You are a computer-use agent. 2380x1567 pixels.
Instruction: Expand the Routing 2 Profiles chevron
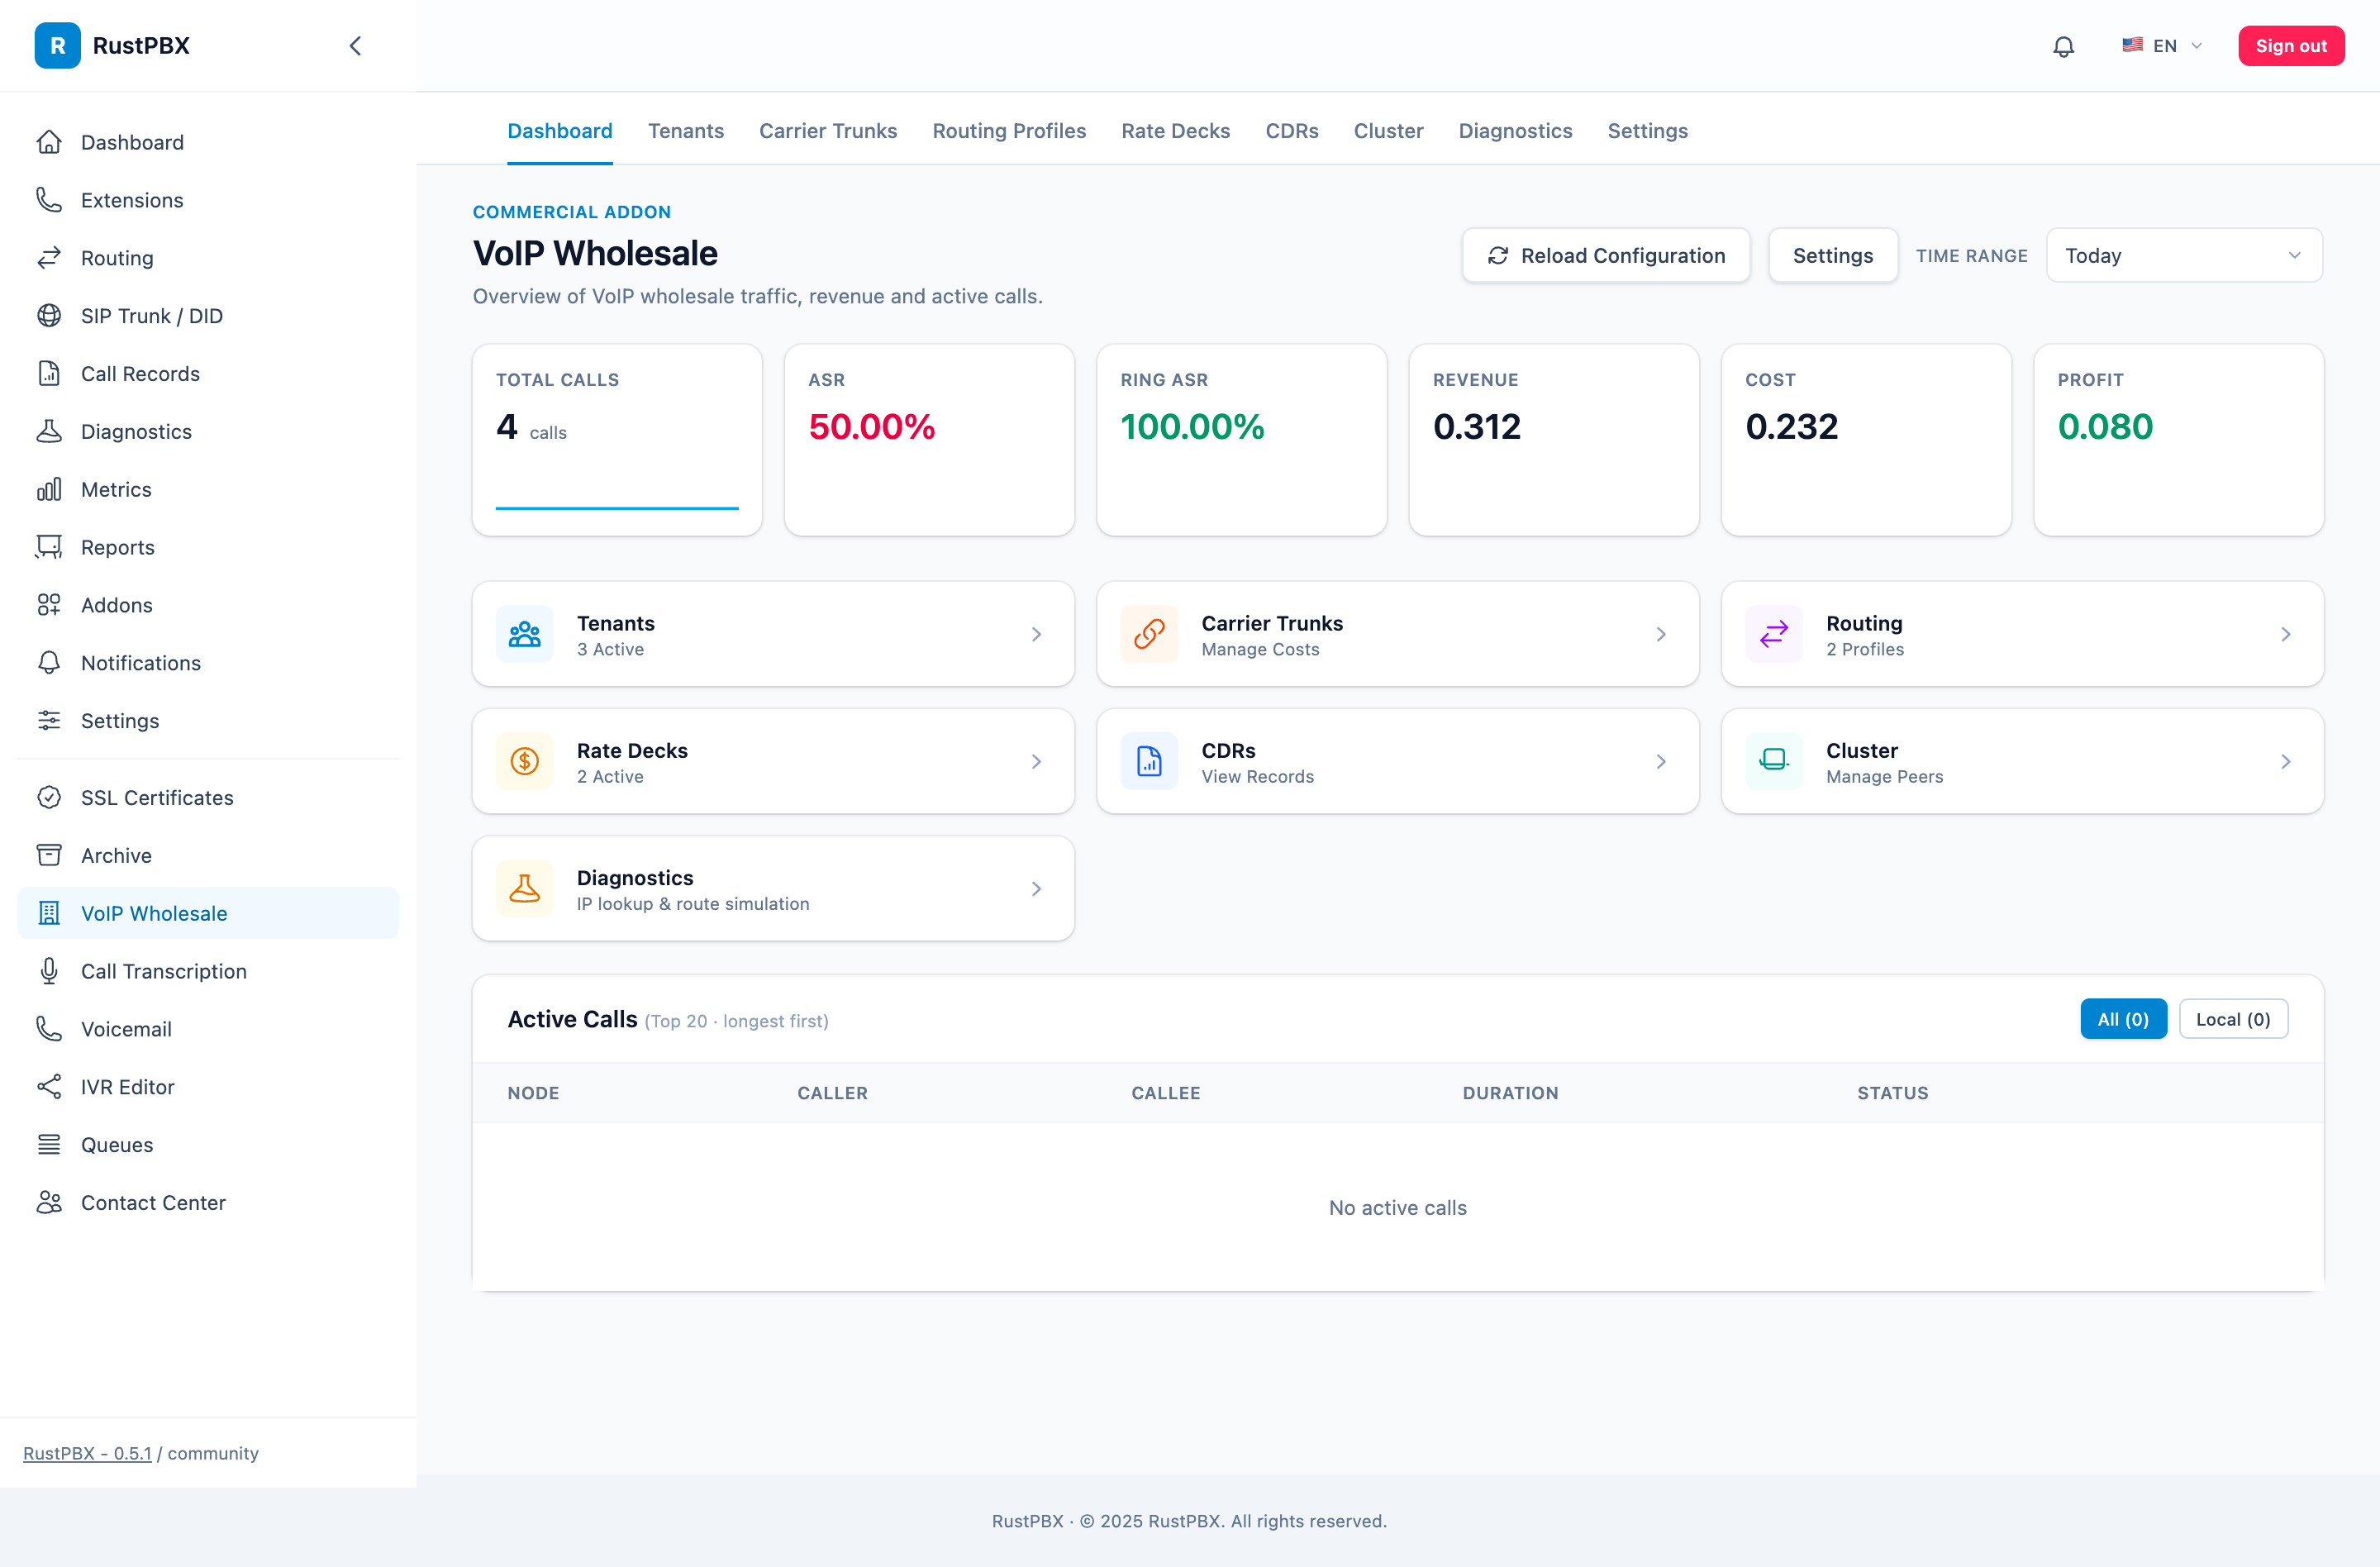pyautogui.click(x=2286, y=634)
